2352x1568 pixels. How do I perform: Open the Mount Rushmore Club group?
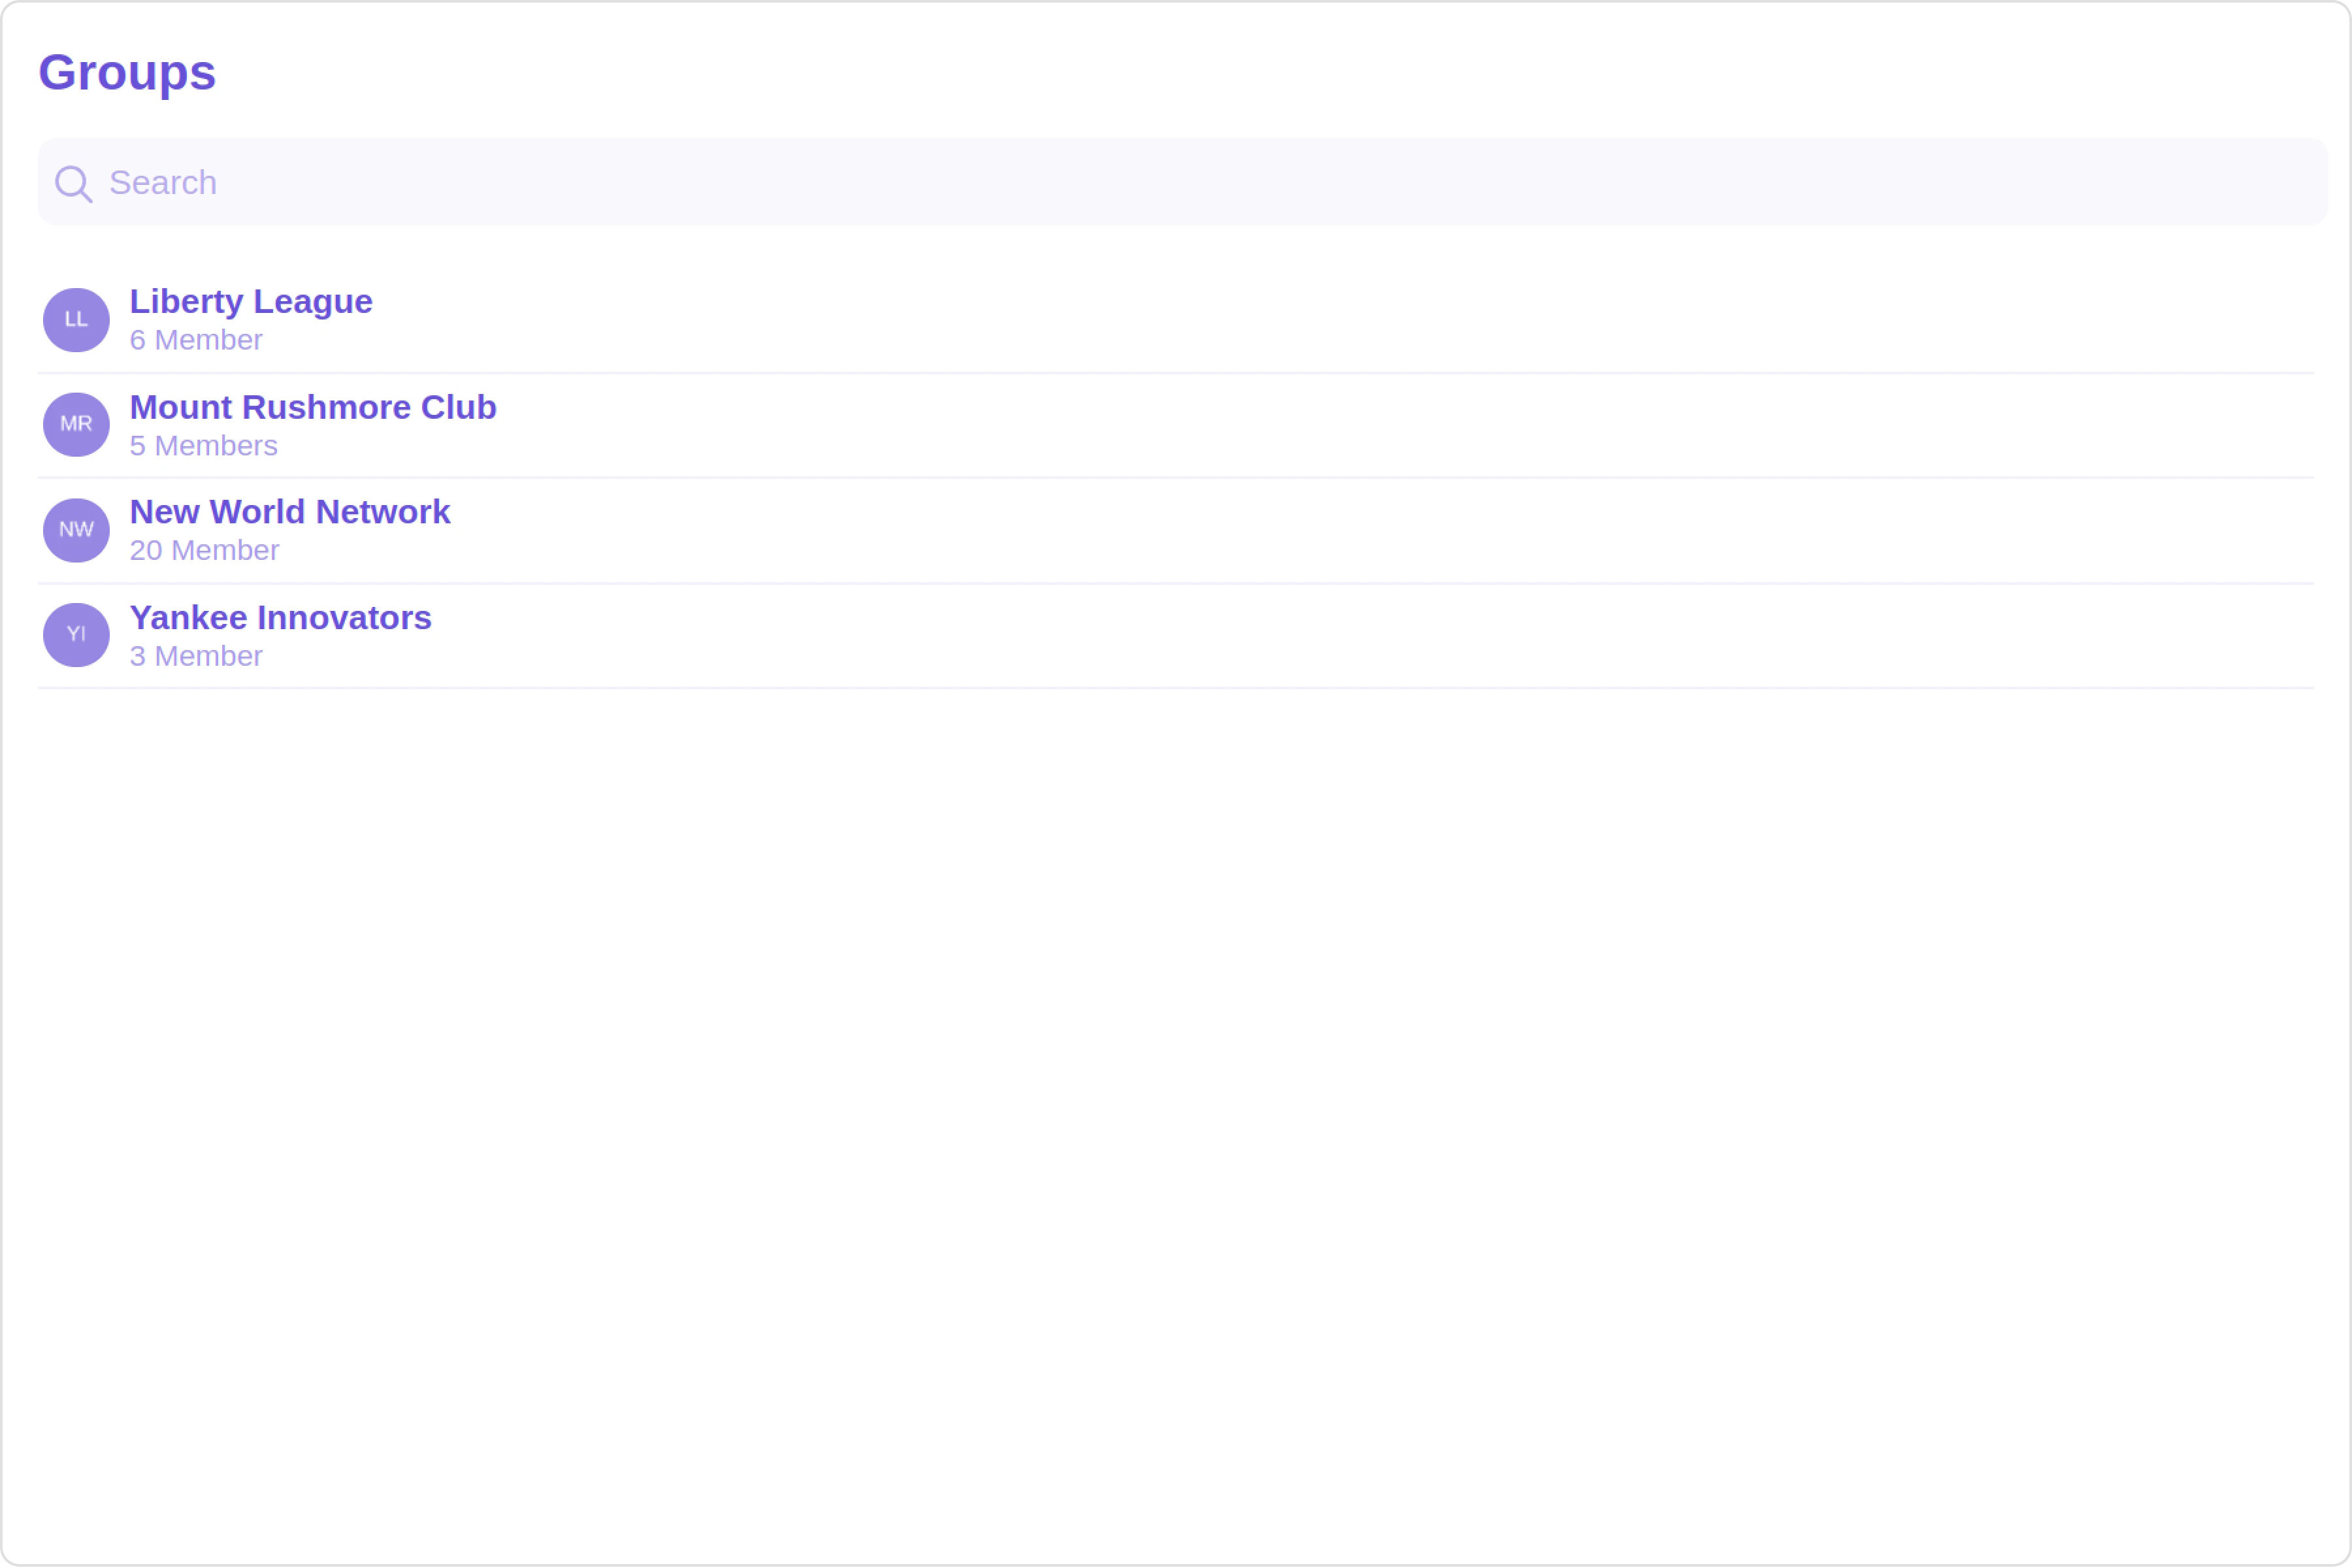(x=313, y=408)
